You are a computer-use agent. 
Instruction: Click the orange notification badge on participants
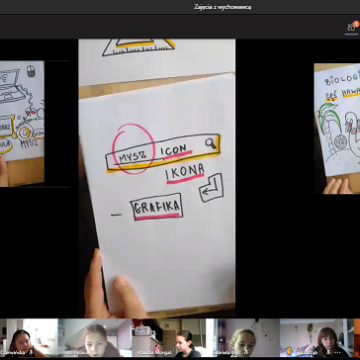click(356, 24)
